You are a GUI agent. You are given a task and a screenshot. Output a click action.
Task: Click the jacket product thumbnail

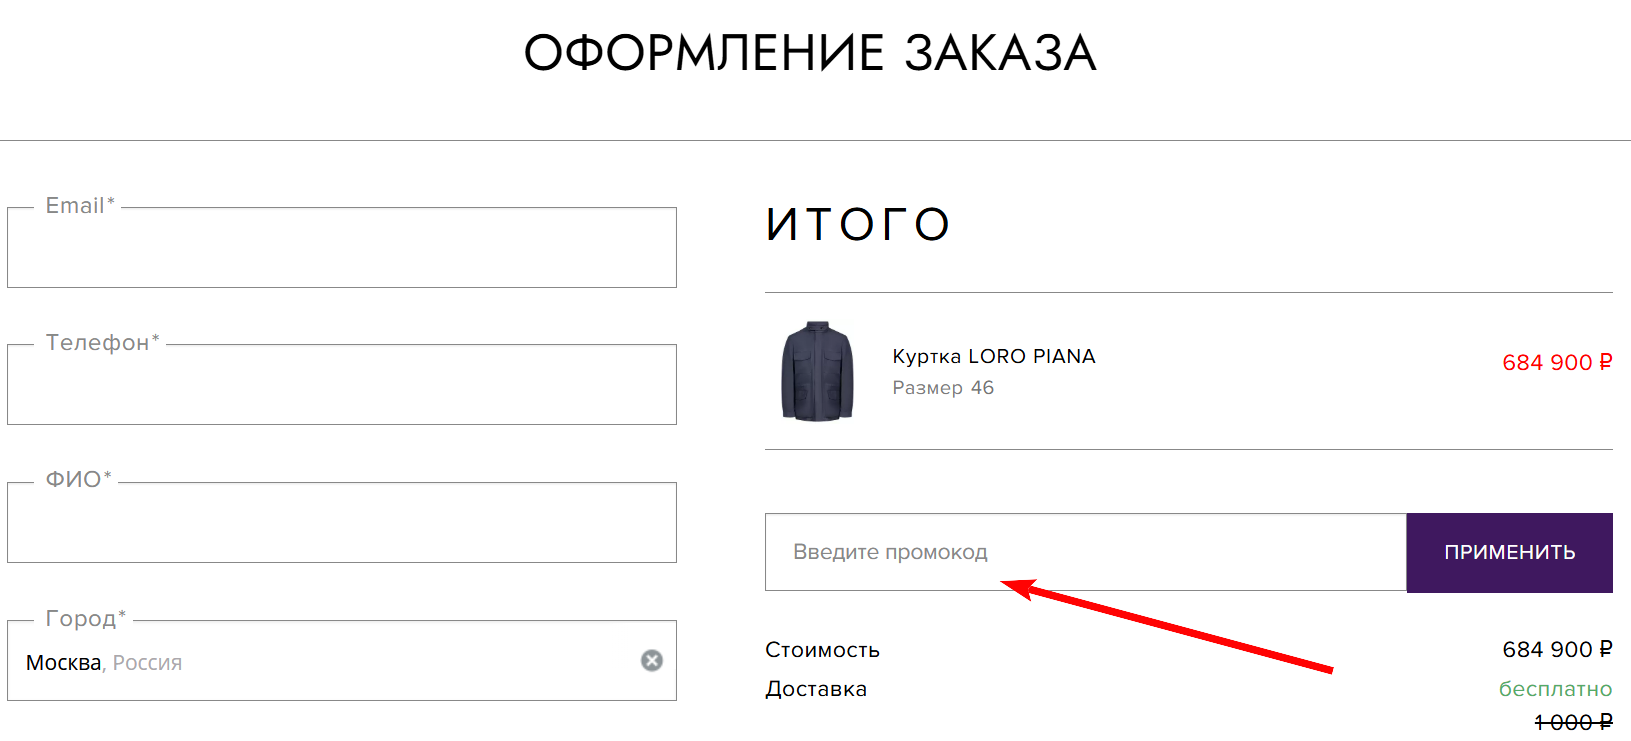817,371
